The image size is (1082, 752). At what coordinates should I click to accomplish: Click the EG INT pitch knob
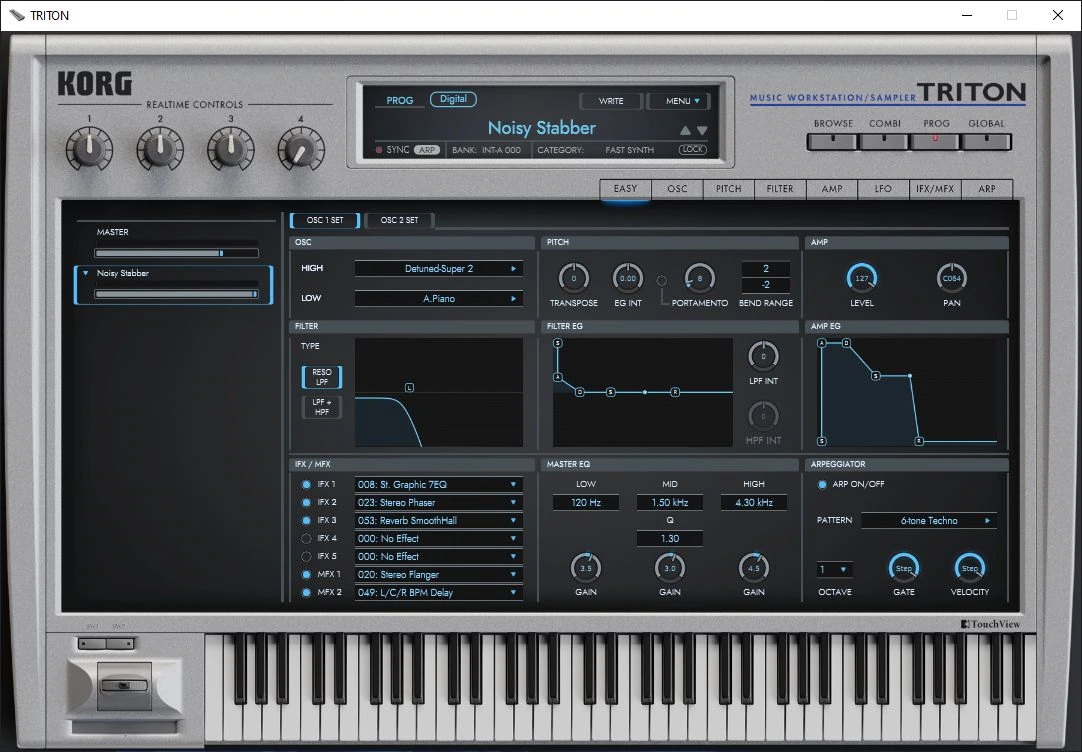pos(628,279)
